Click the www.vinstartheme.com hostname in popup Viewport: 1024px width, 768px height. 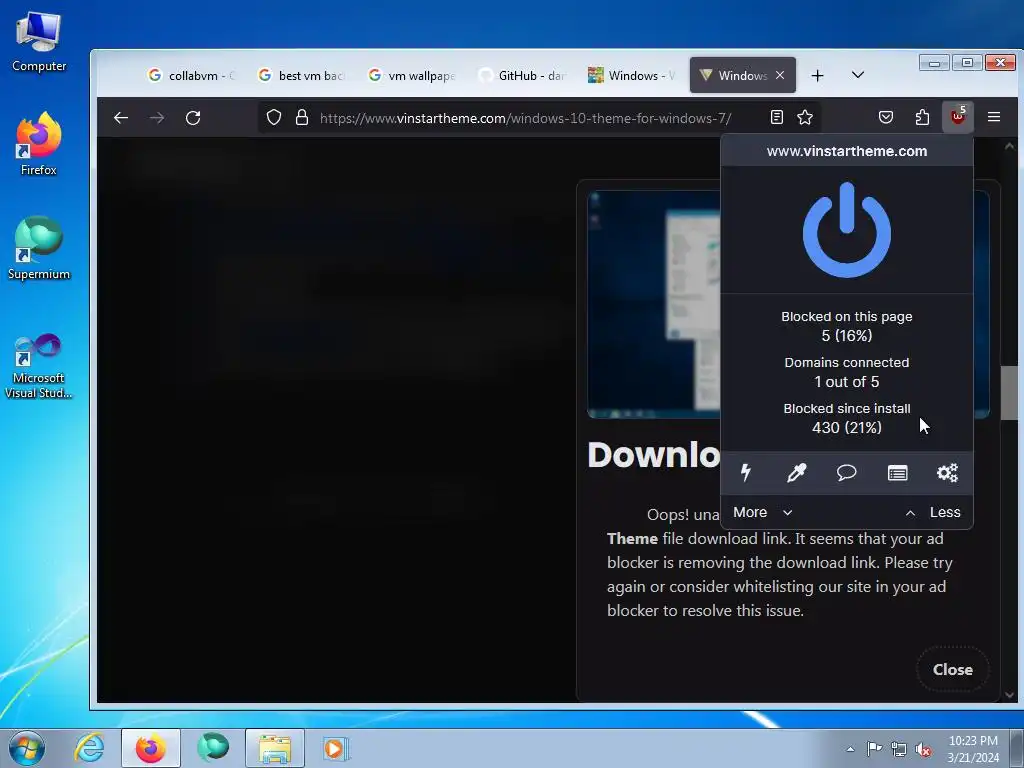[x=846, y=151]
